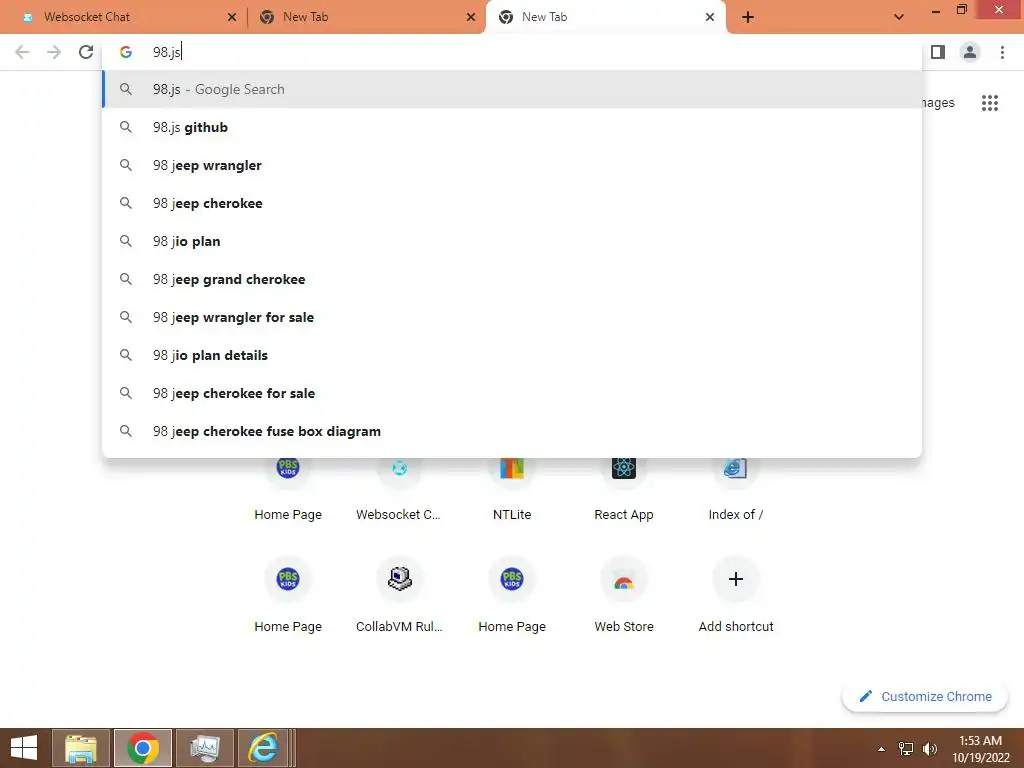Open the Web Store shortcut
1024x768 pixels.
(624, 594)
